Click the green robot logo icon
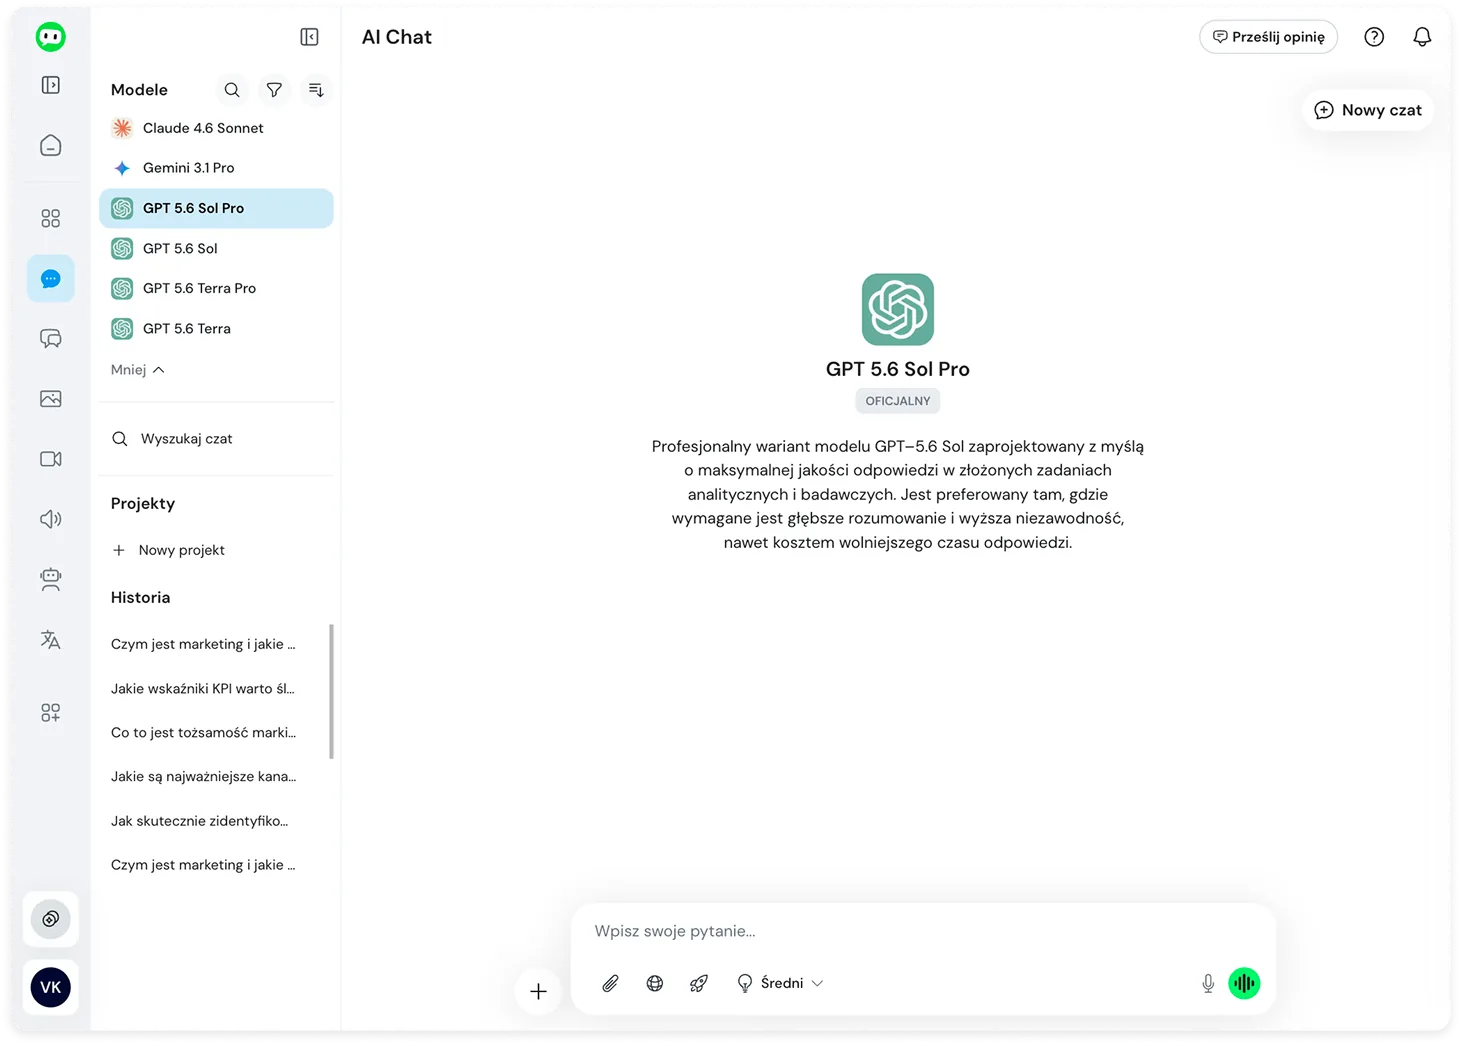The width and height of the screenshot is (1462, 1046). 51,37
